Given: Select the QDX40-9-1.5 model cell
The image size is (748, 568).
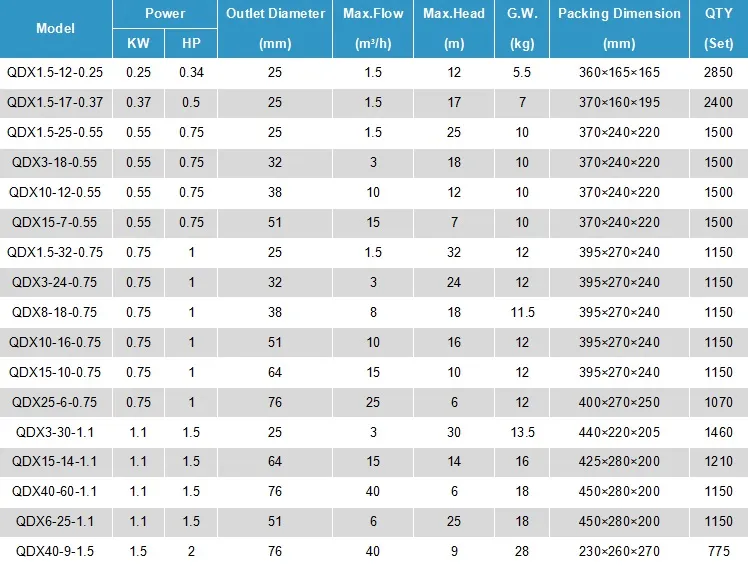Looking at the screenshot, I should [x=55, y=551].
